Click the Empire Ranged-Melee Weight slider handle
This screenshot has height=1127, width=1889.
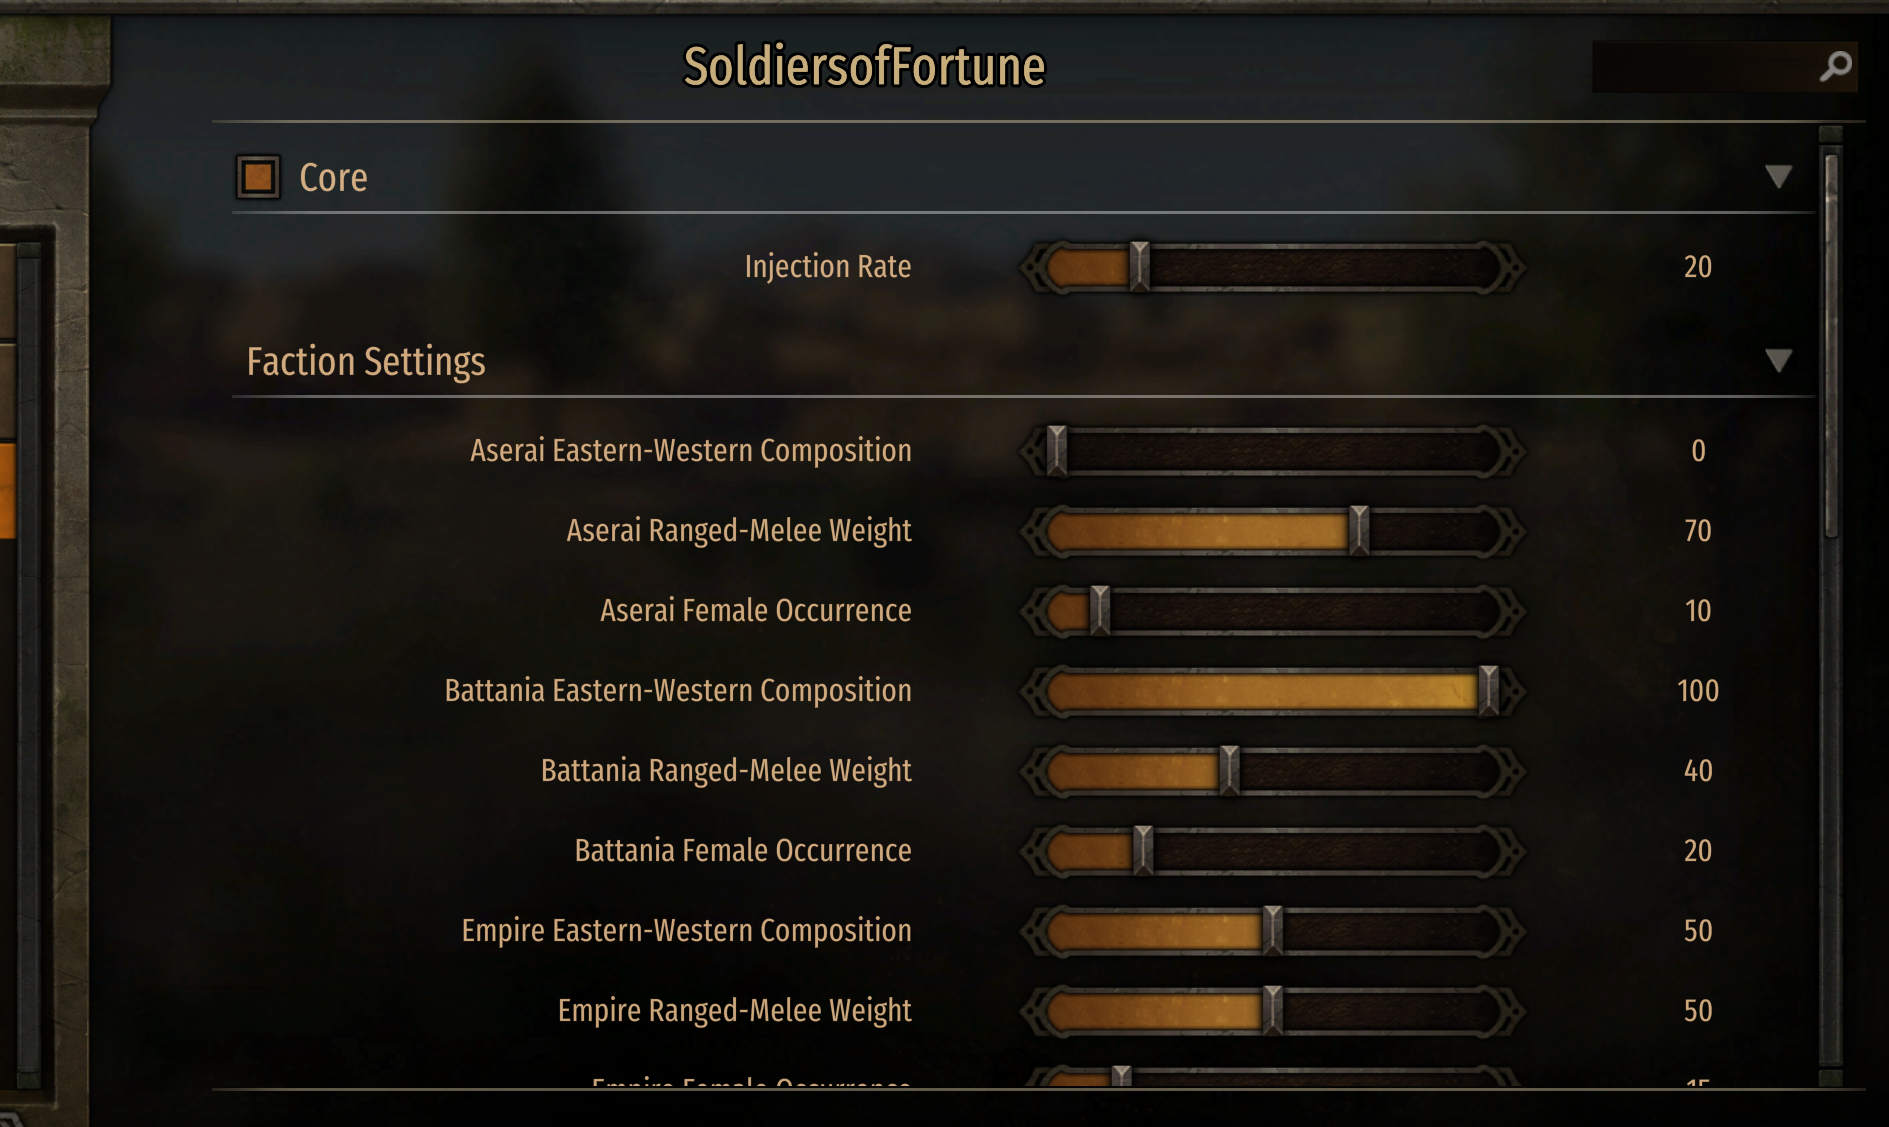1273,1010
